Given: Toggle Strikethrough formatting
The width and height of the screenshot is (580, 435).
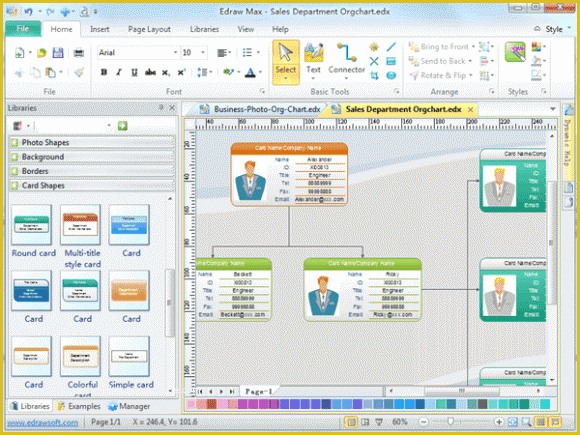Looking at the screenshot, I should click(150, 72).
